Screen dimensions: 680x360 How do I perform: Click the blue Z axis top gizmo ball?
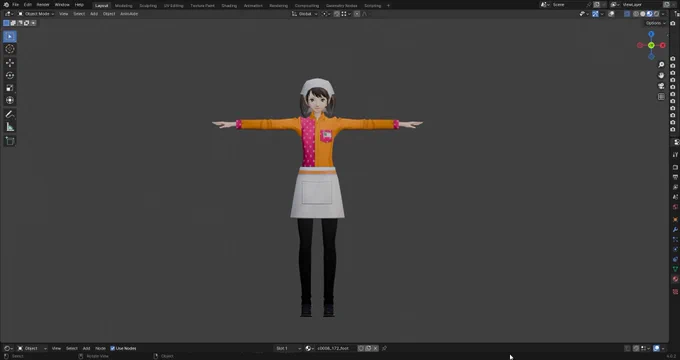(651, 34)
